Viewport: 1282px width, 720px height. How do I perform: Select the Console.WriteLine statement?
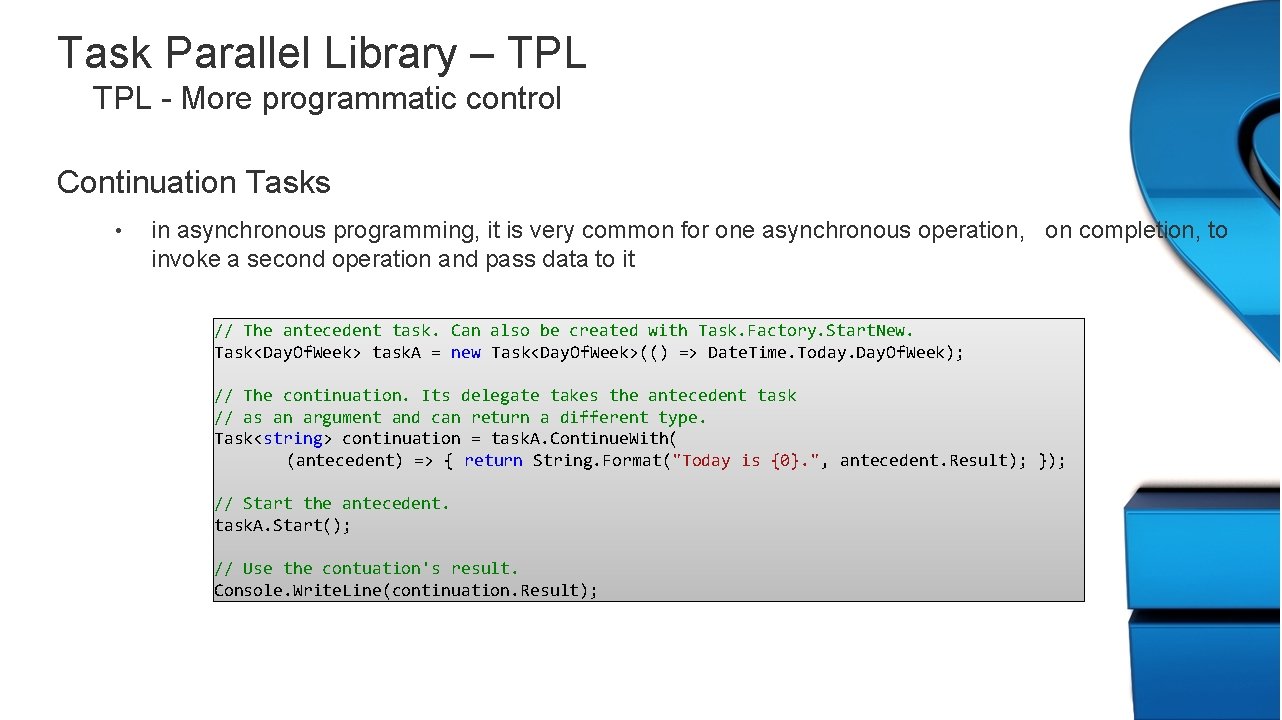pyautogui.click(x=405, y=590)
